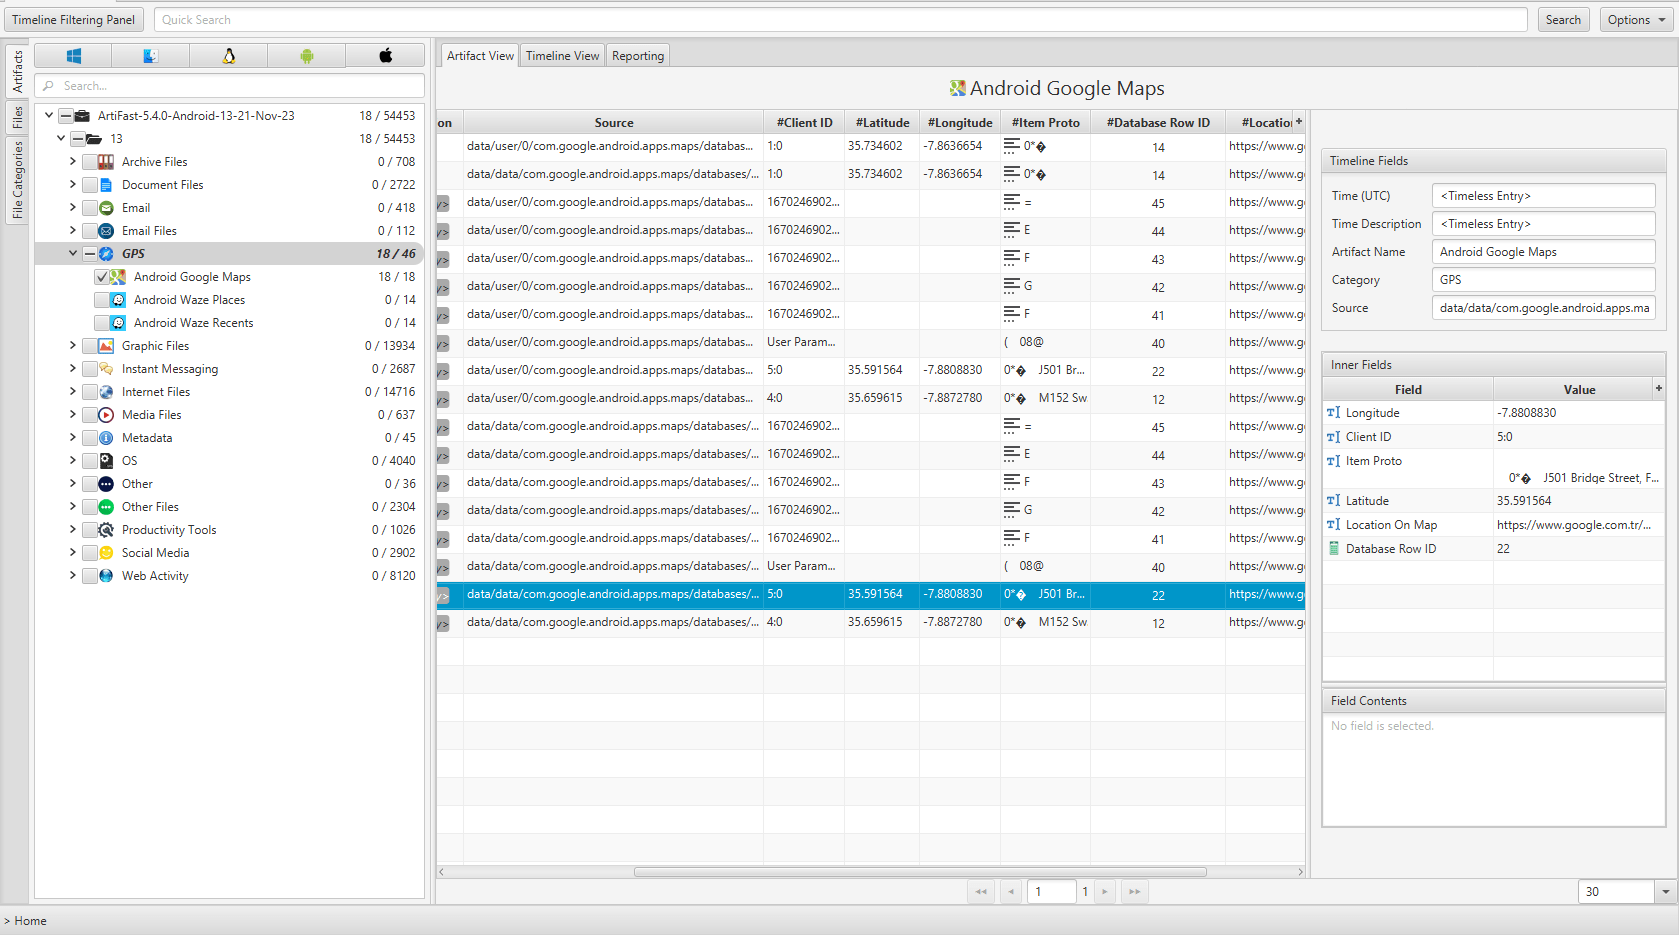This screenshot has width=1679, height=935.
Task: Open the Files side tab
Action: pos(17,118)
